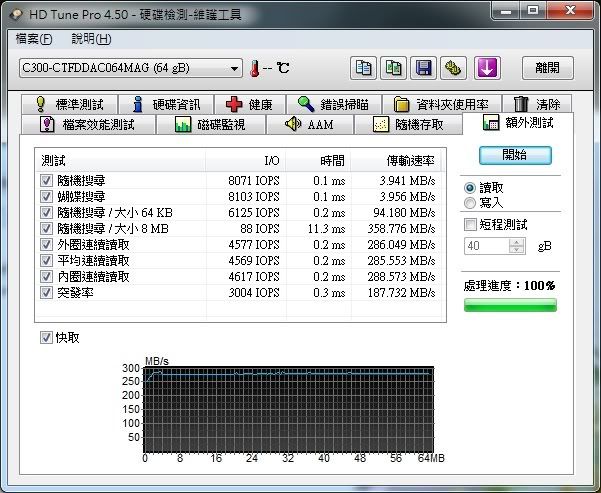The image size is (601, 493).
Task: Click the 358.776 MB/s transfer rate value
Action: click(x=401, y=229)
